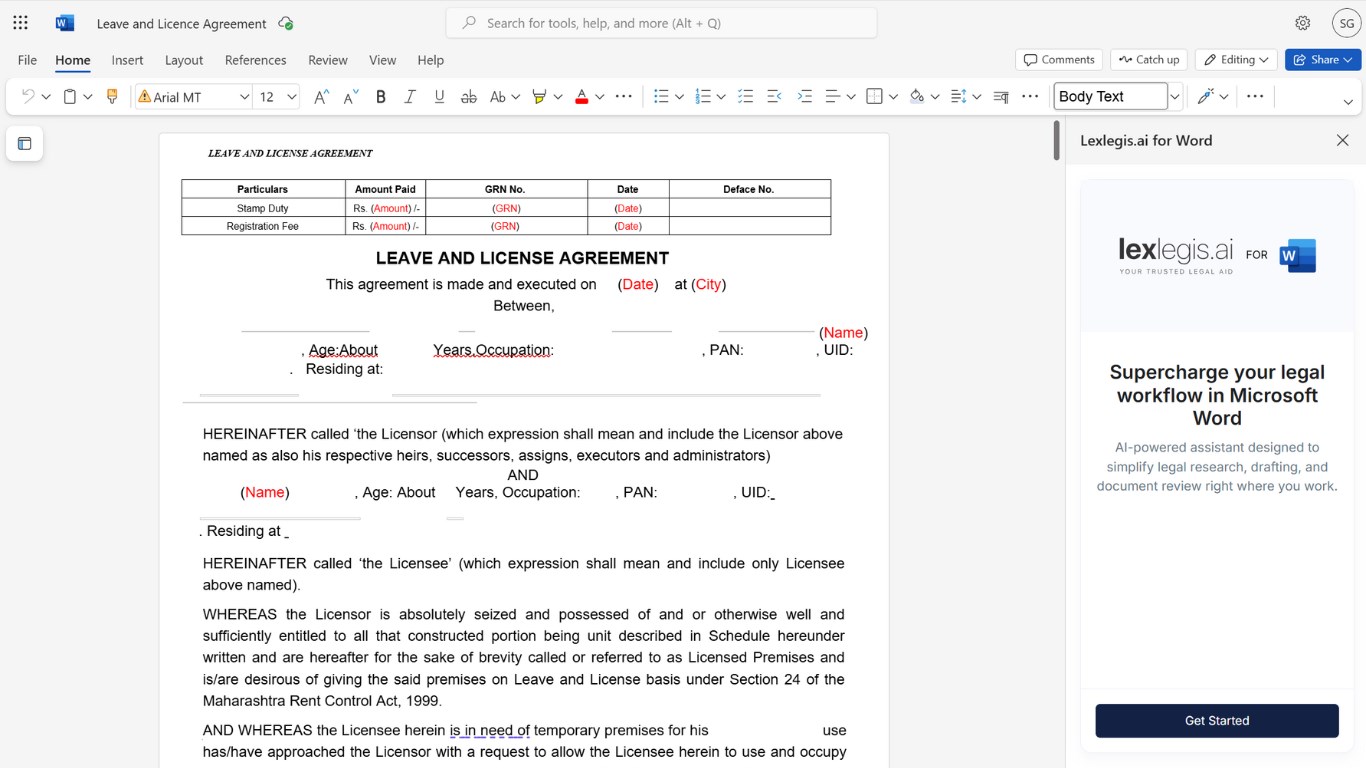Expand the alignment dropdown arrow
The image size is (1366, 768).
[851, 97]
